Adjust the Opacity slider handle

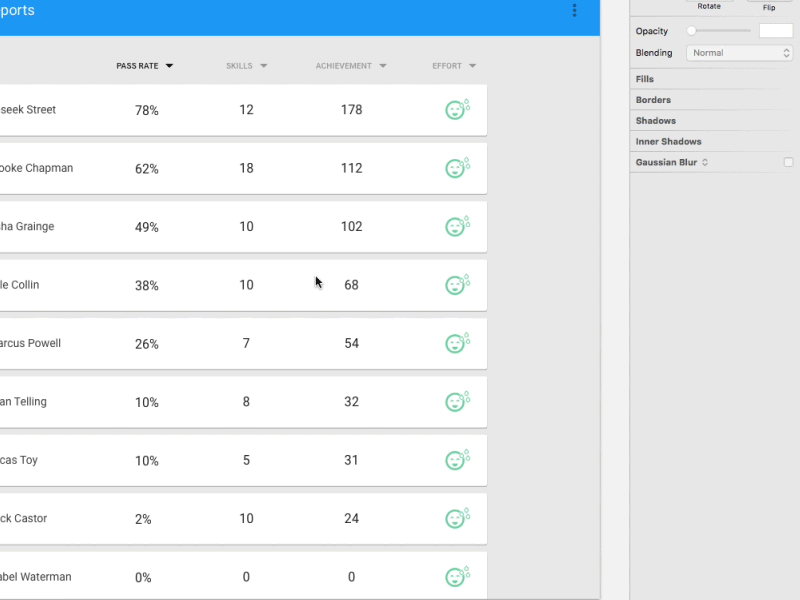[x=691, y=30]
